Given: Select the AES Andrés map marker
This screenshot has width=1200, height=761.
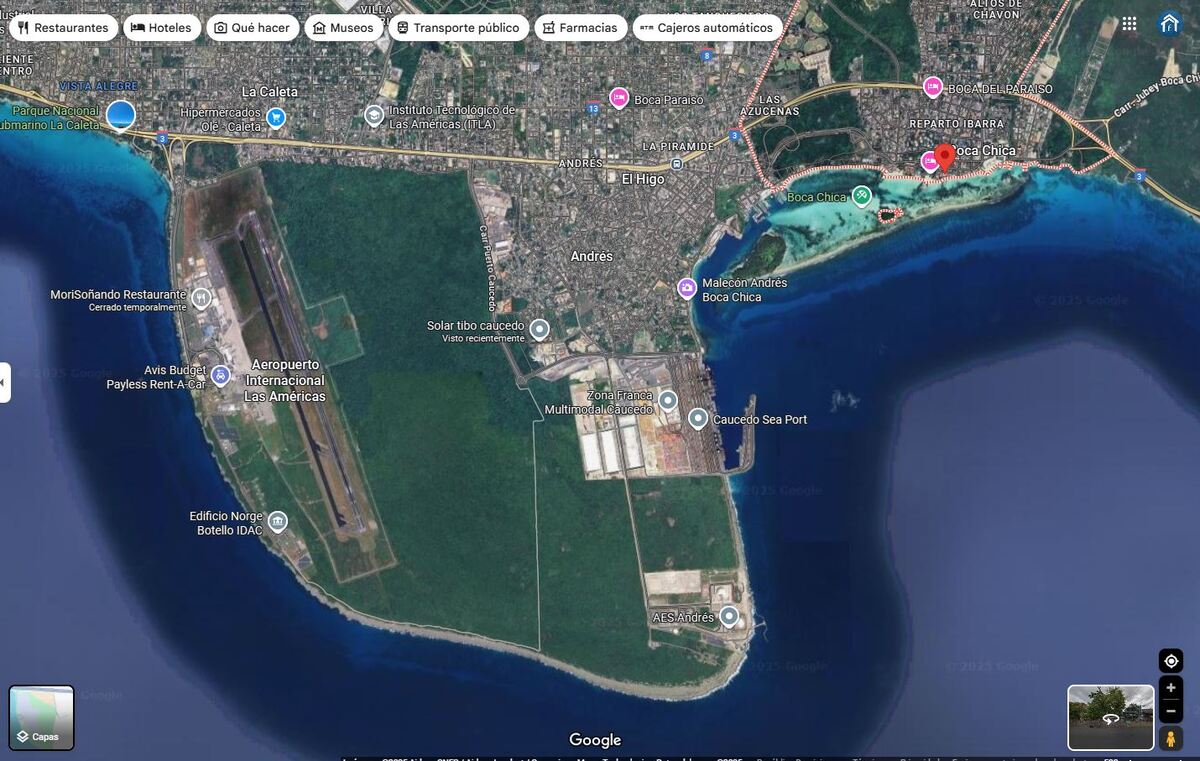Looking at the screenshot, I should click(x=730, y=617).
